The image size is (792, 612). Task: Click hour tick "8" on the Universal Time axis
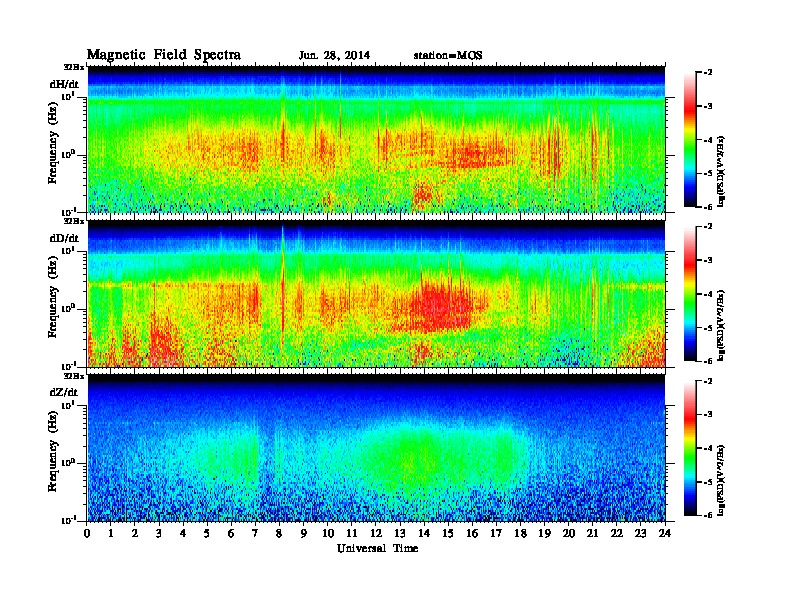[280, 534]
